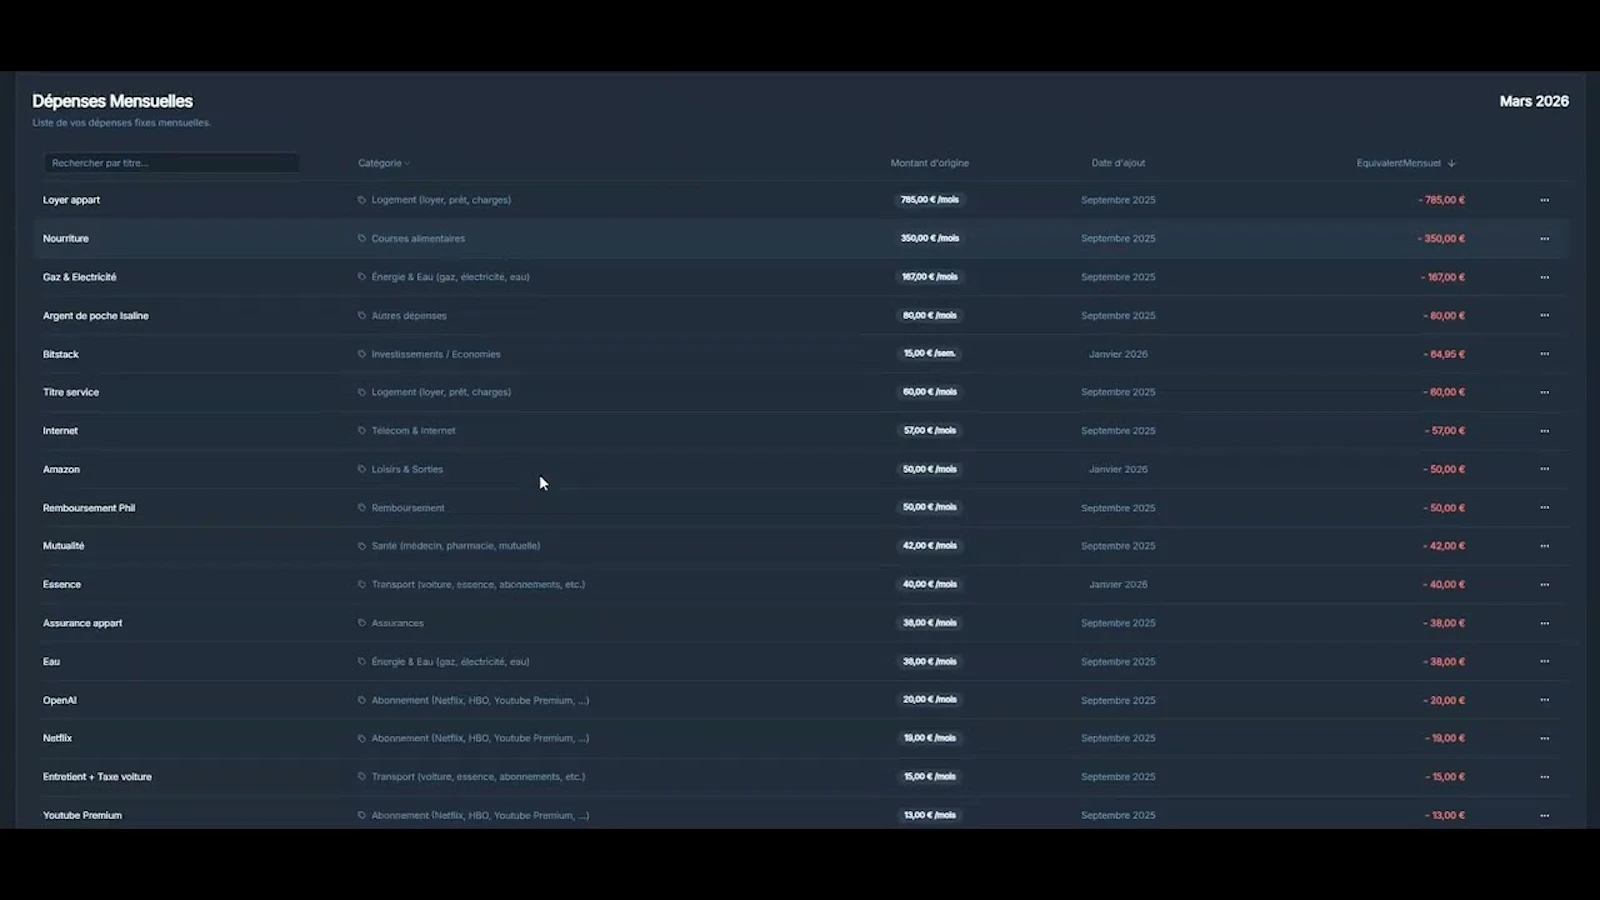Open the actions menu for Loyer appart

click(x=1544, y=200)
